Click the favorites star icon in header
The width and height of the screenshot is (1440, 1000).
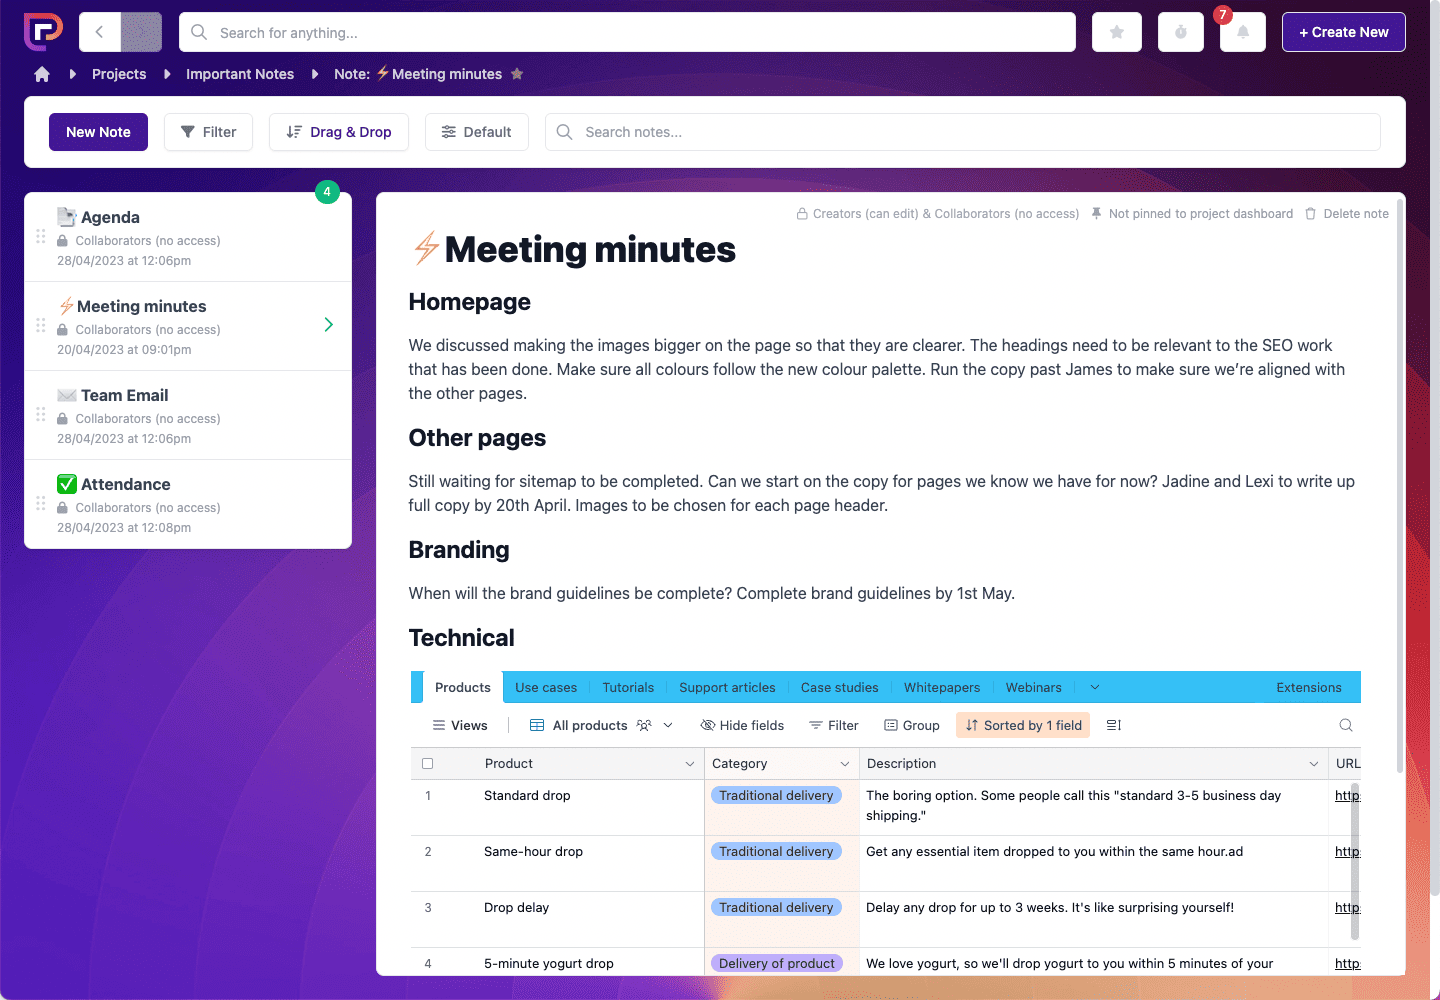pyautogui.click(x=1117, y=32)
